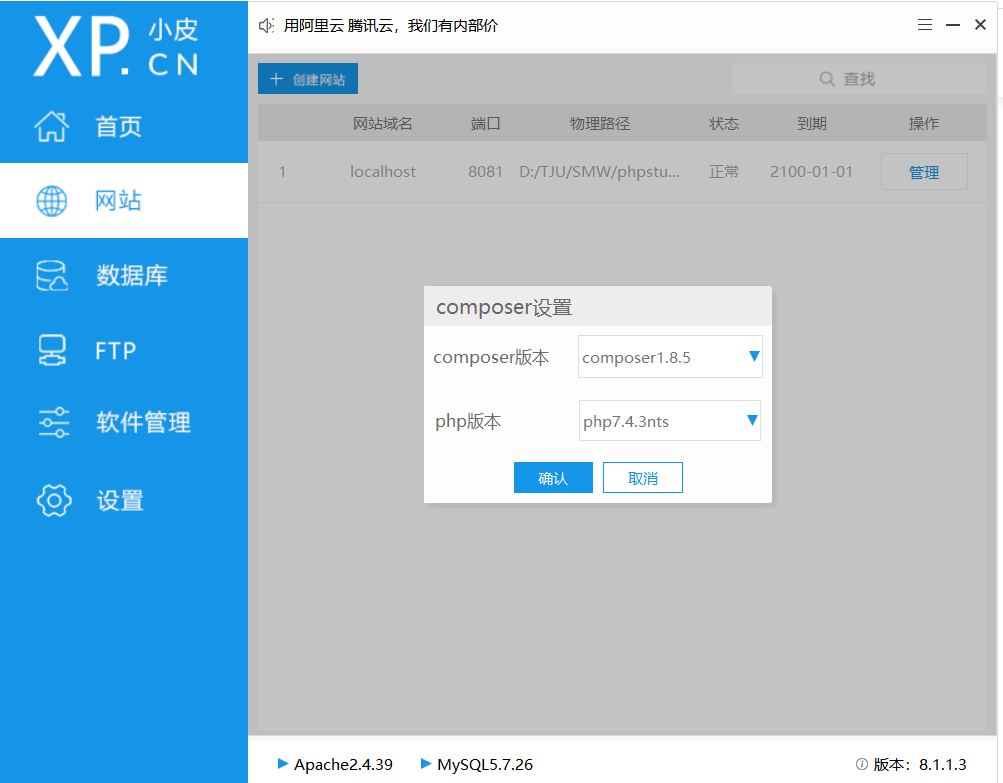This screenshot has width=1003, height=783.
Task: Expand the Apache2.4.39 status entry
Action: pyautogui.click(x=334, y=763)
